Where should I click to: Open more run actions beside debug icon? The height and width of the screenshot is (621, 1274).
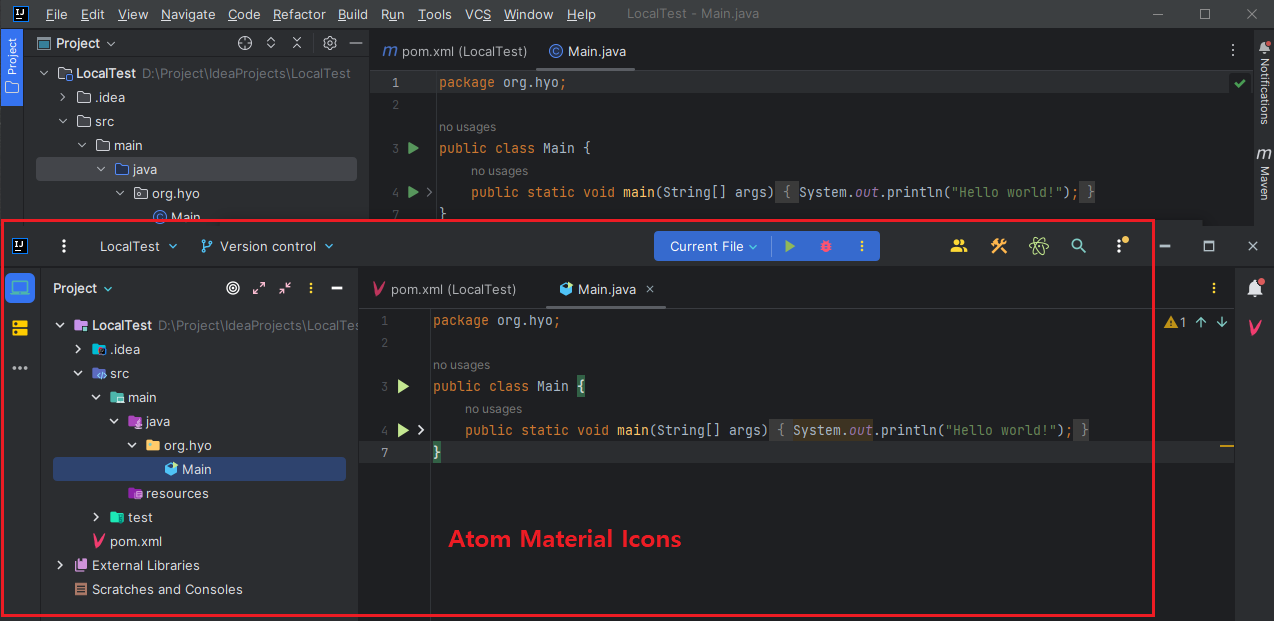pyautogui.click(x=861, y=246)
